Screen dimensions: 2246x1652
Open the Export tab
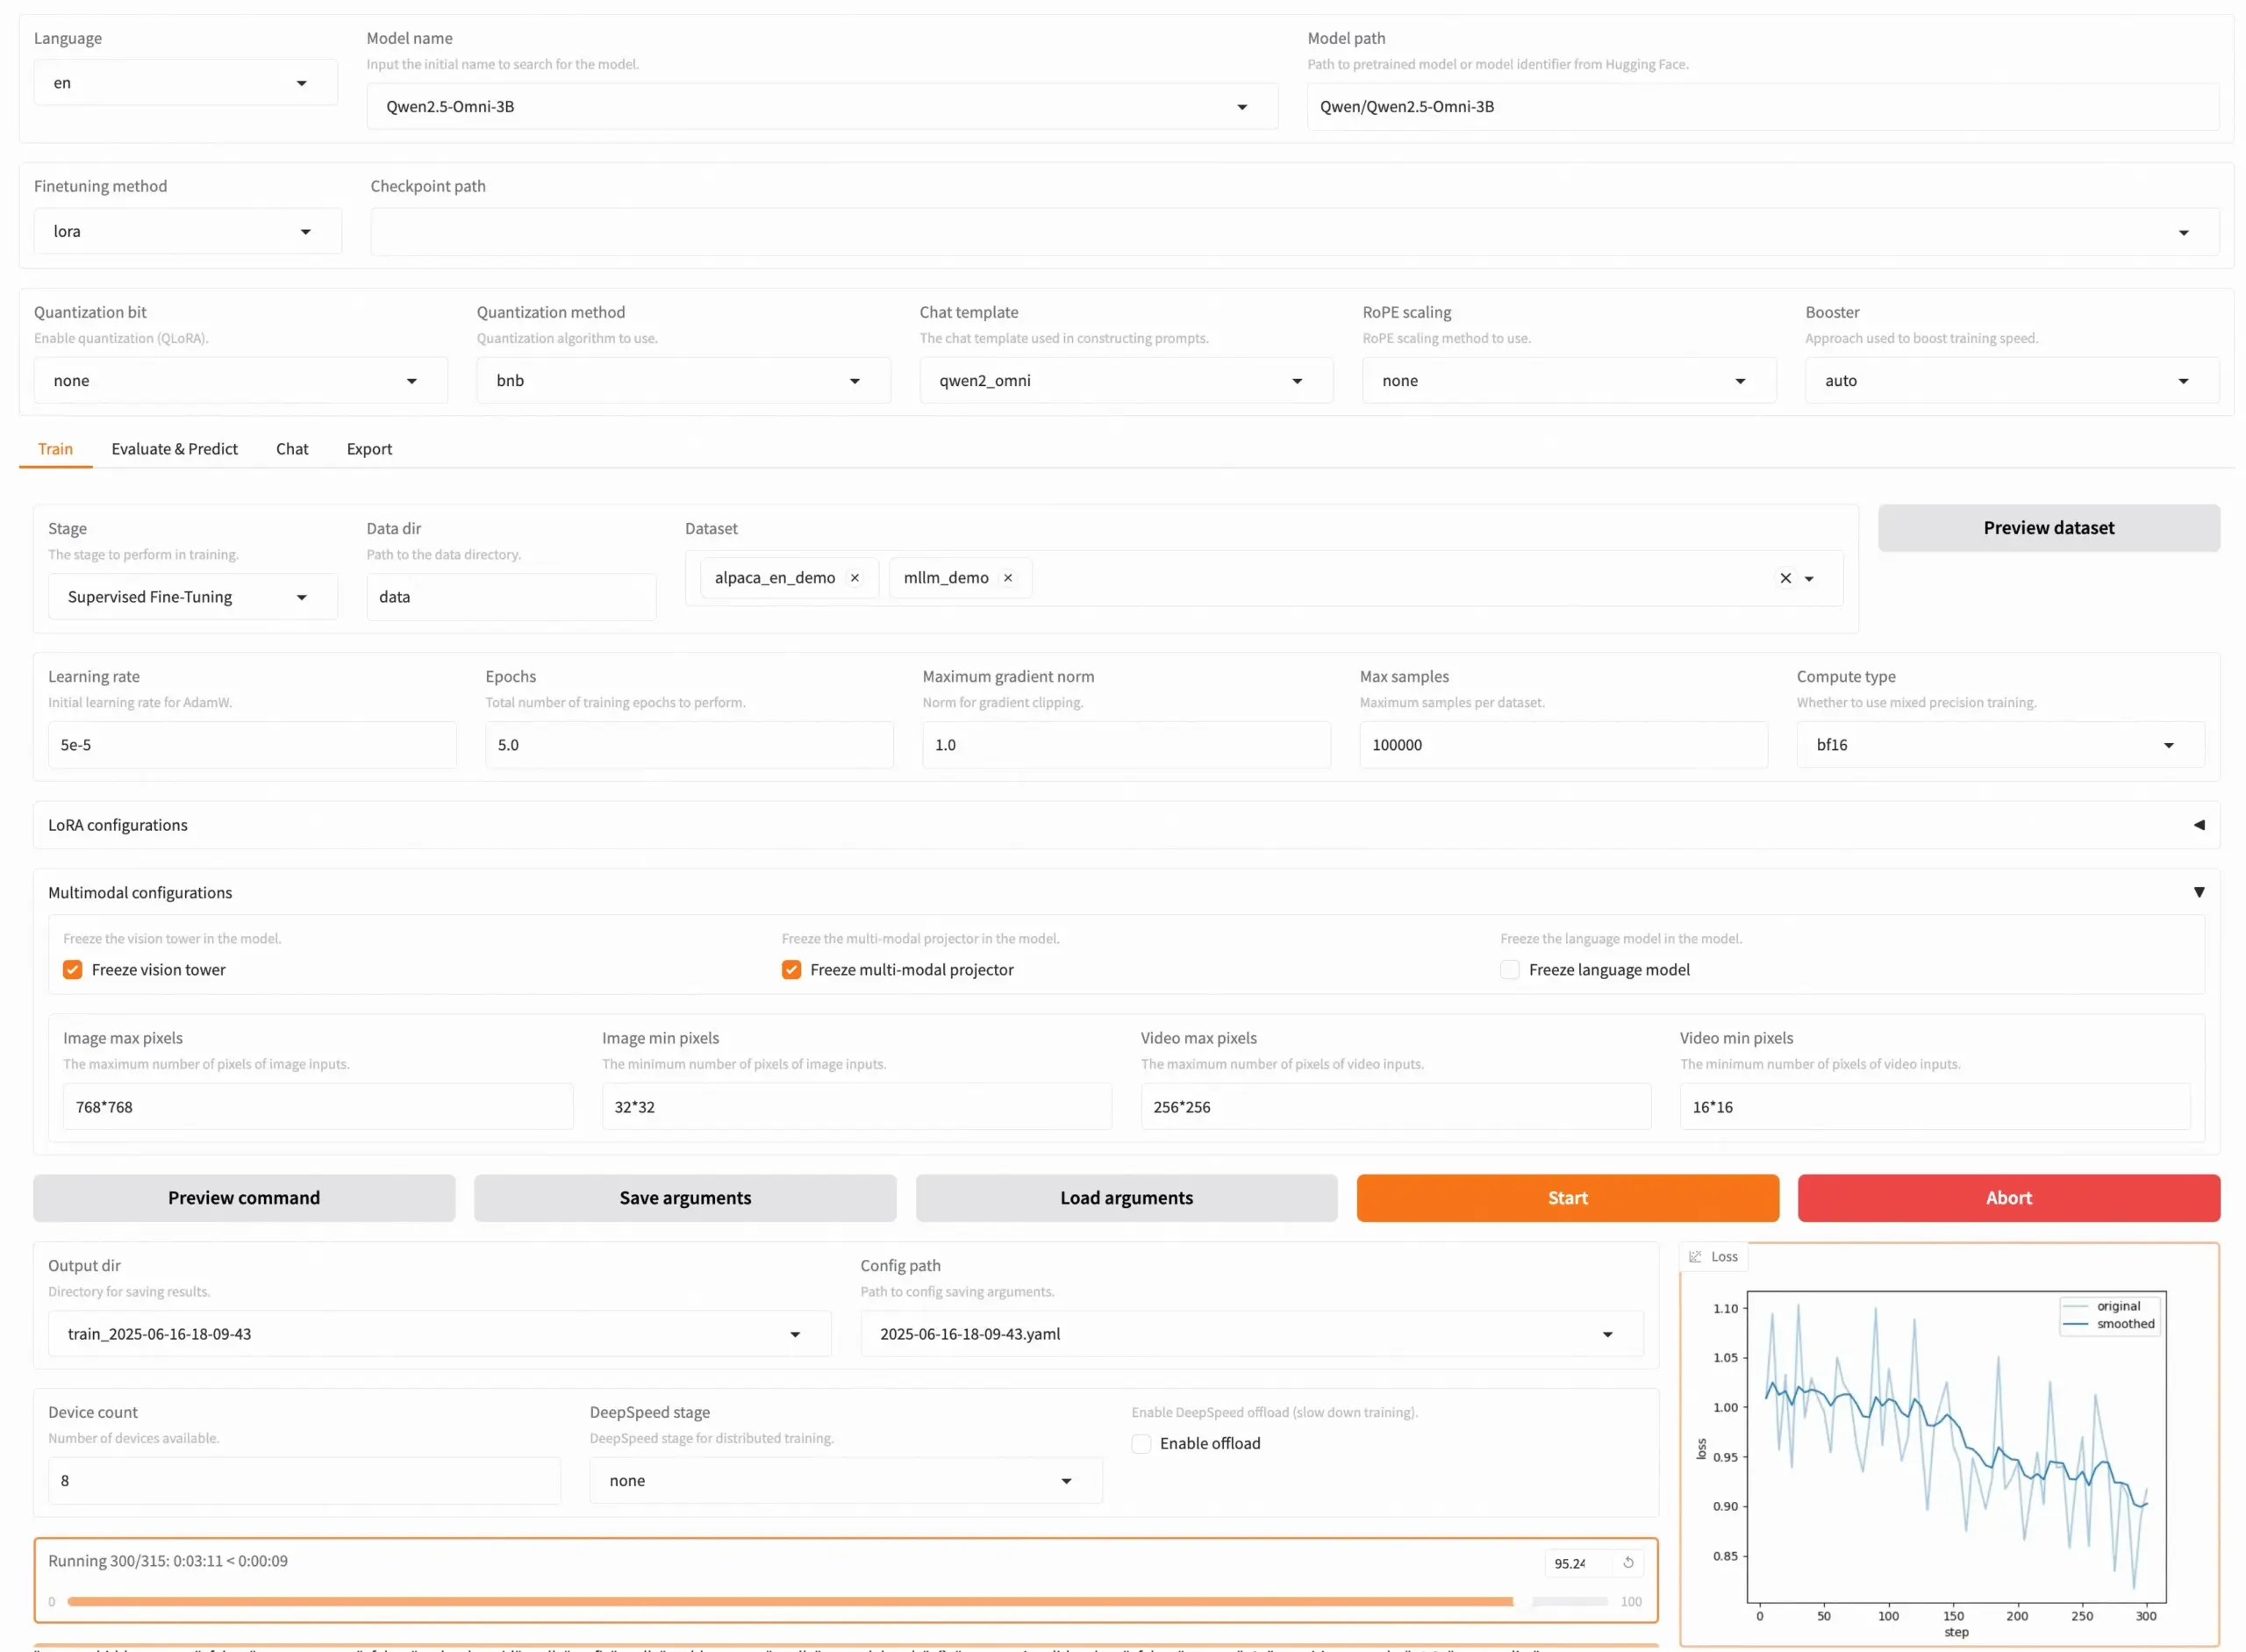369,449
